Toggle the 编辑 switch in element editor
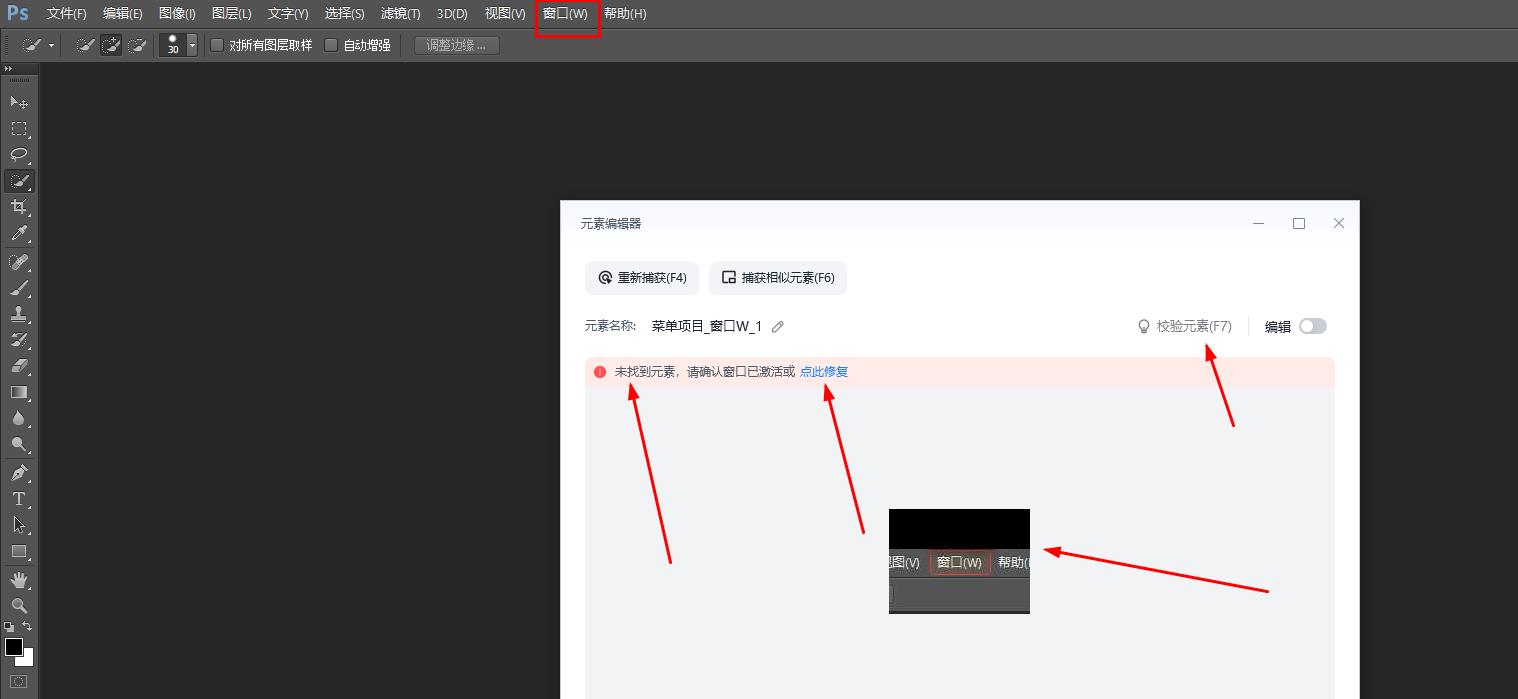 pyautogui.click(x=1312, y=326)
